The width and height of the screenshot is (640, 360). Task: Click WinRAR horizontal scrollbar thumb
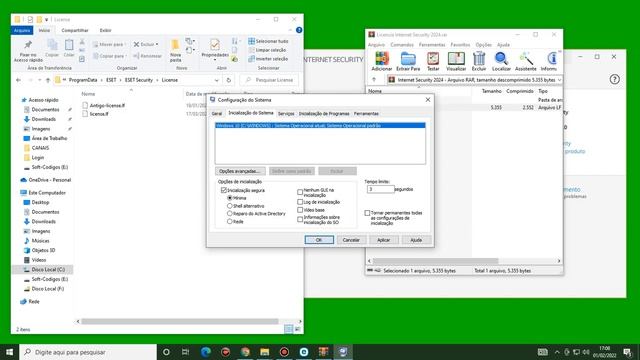(436, 261)
